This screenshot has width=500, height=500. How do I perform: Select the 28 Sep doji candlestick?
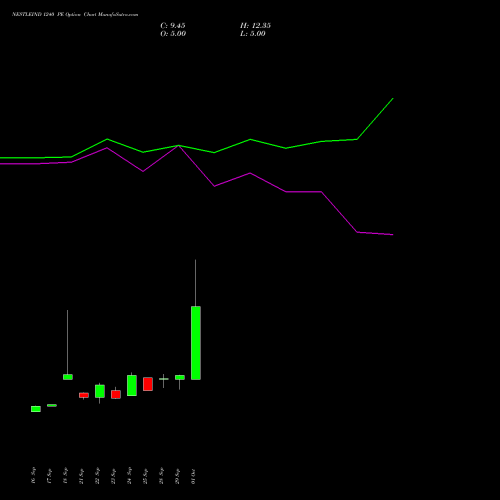(164, 379)
